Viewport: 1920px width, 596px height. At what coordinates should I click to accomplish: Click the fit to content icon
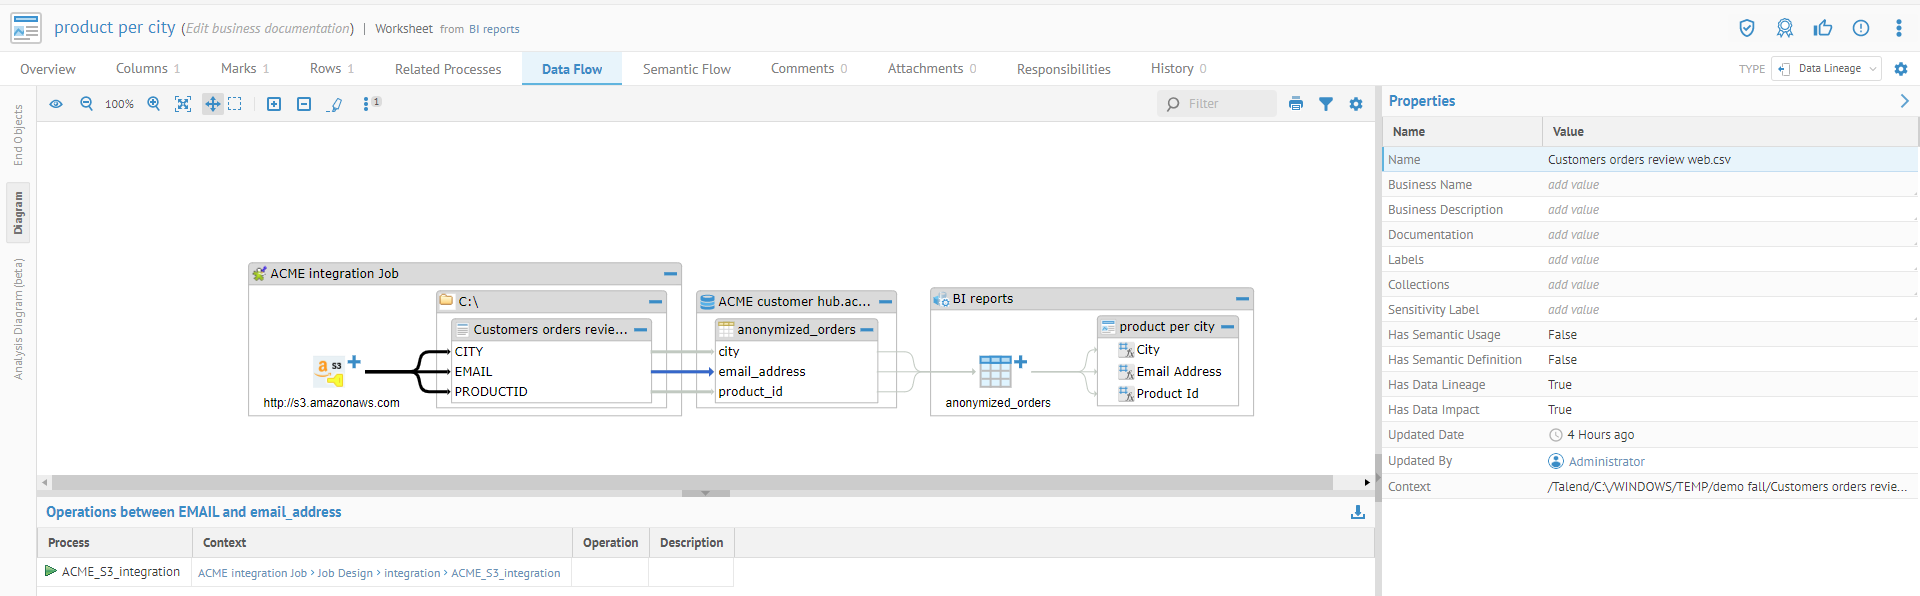pyautogui.click(x=183, y=104)
